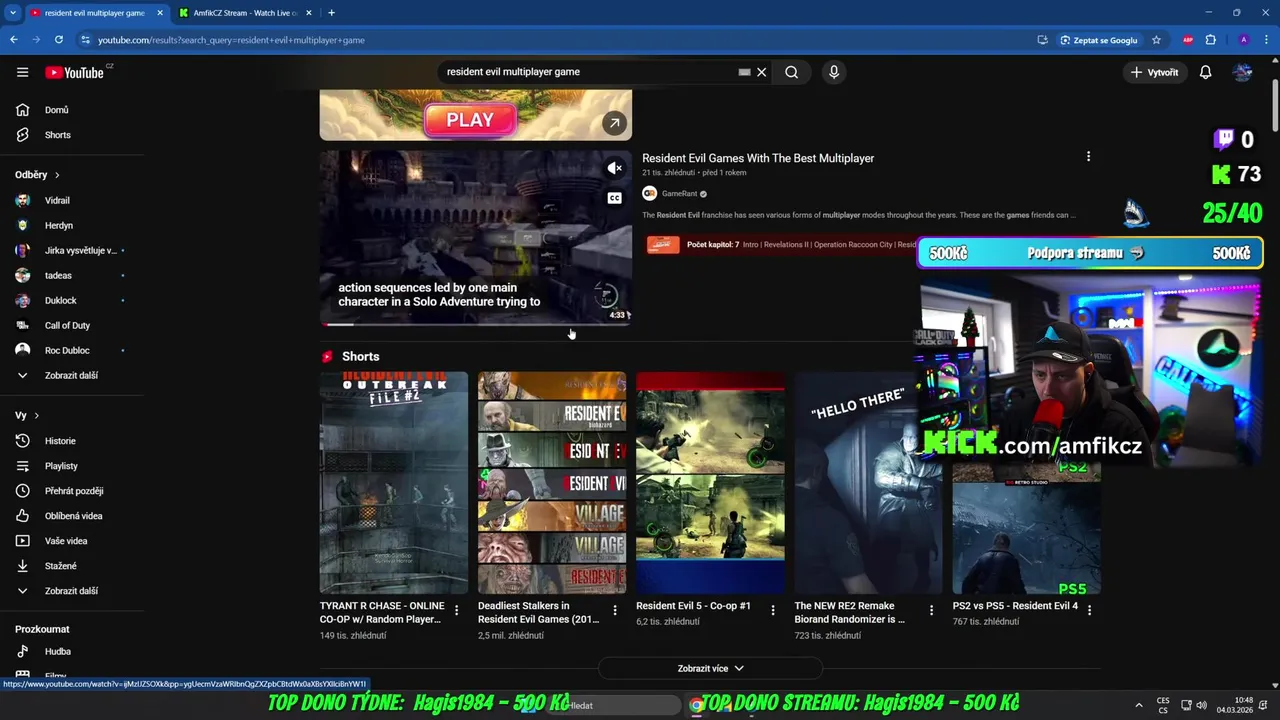Expand the Odběry subscriptions section

click(x=37, y=175)
